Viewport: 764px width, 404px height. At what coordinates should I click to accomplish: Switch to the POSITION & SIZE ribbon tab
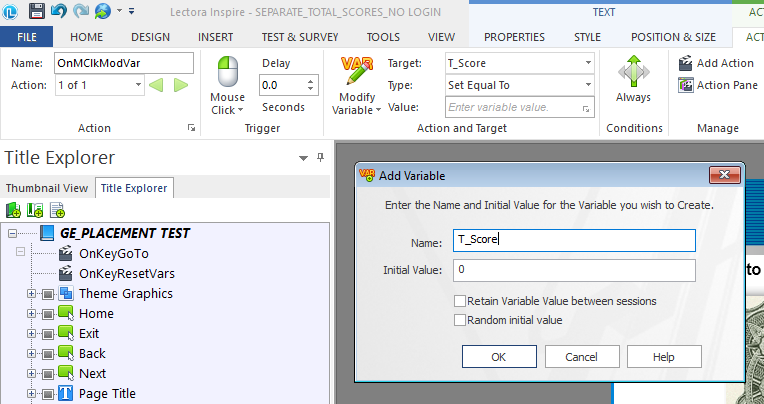(x=673, y=37)
